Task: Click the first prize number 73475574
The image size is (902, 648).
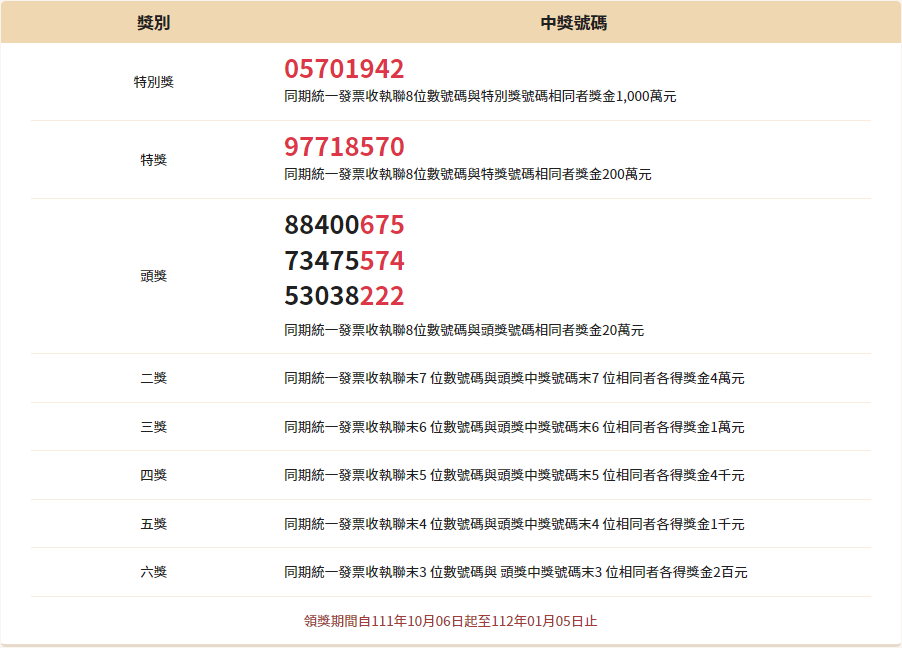Action: pyautogui.click(x=344, y=261)
